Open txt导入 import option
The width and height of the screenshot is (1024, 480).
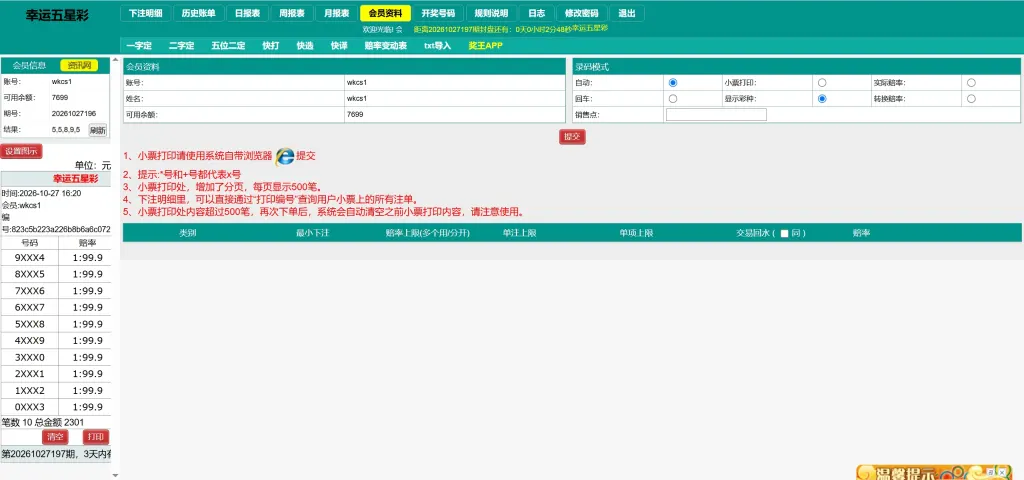tap(438, 46)
